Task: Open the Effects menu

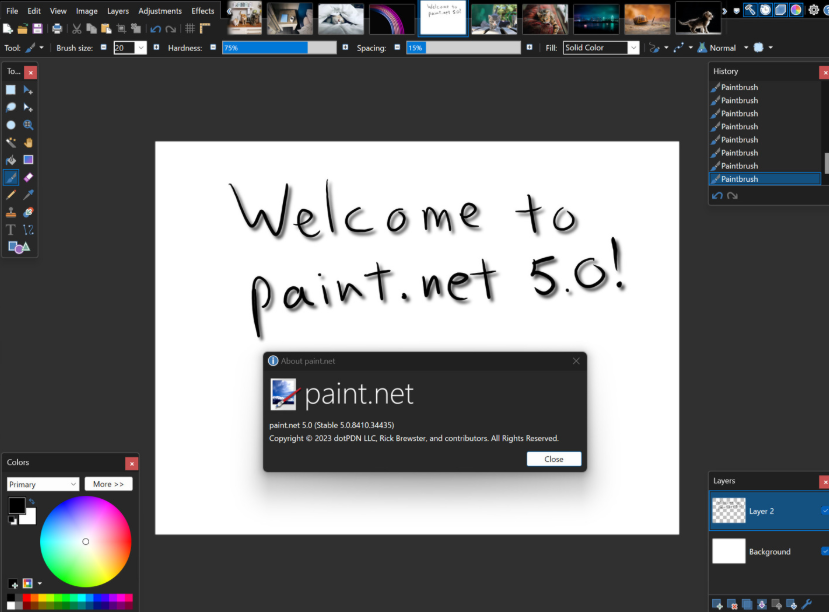Action: pyautogui.click(x=202, y=11)
